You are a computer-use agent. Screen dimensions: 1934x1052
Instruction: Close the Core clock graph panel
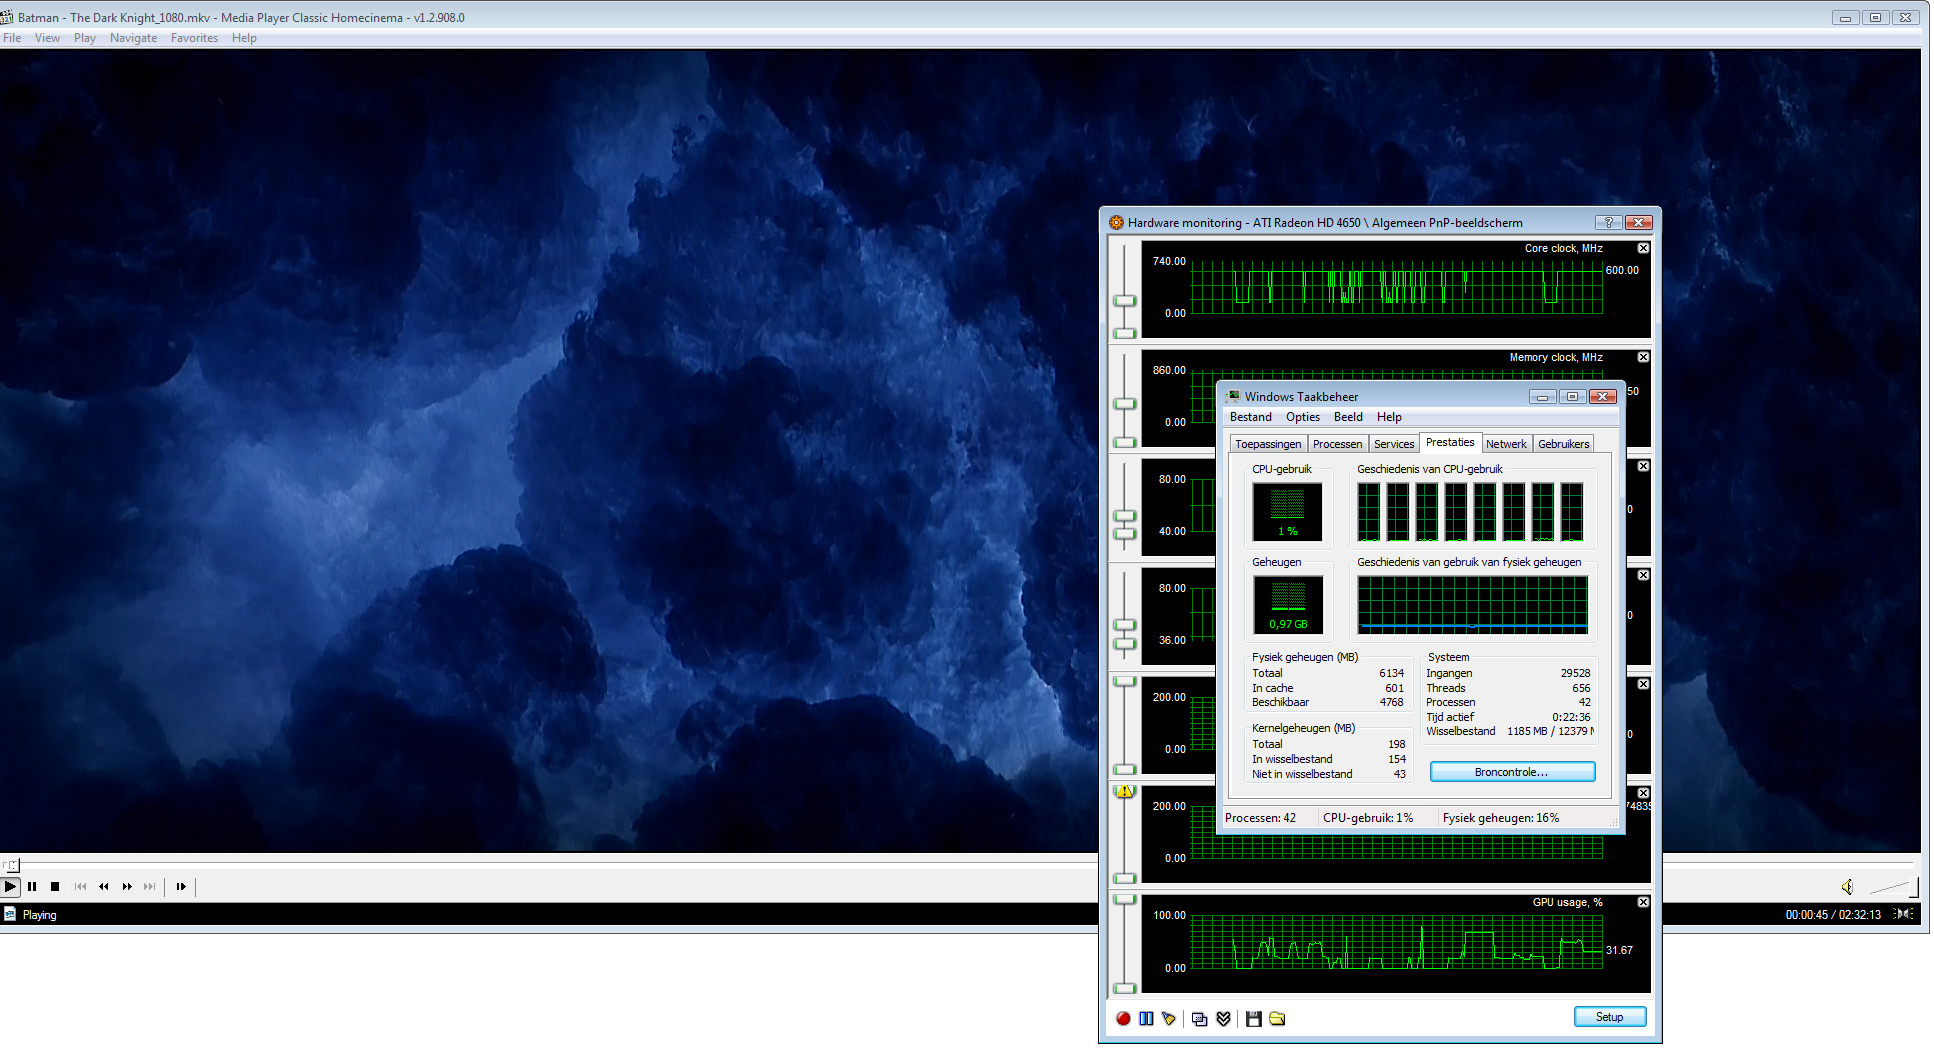coord(1643,248)
